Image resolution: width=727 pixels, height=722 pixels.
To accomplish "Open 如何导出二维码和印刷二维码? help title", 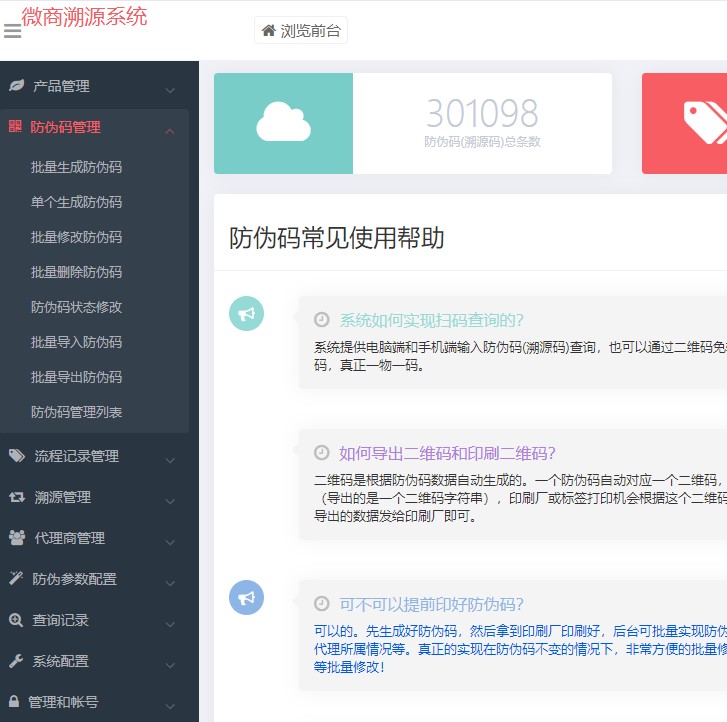I will pos(447,453).
